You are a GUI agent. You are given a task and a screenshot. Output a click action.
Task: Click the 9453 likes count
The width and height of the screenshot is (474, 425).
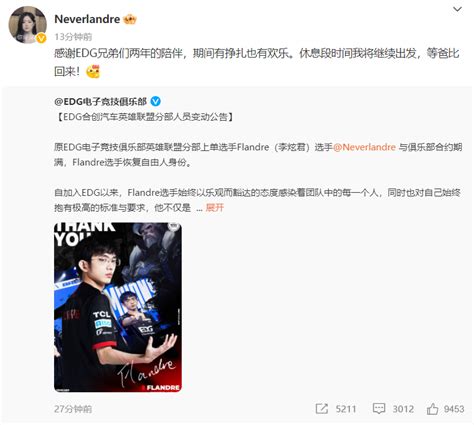click(x=454, y=409)
